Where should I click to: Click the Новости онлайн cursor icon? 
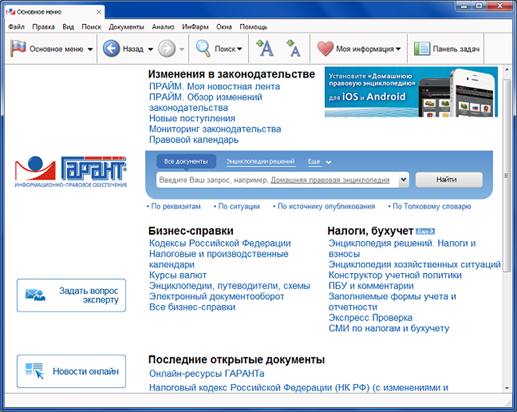[x=35, y=371]
